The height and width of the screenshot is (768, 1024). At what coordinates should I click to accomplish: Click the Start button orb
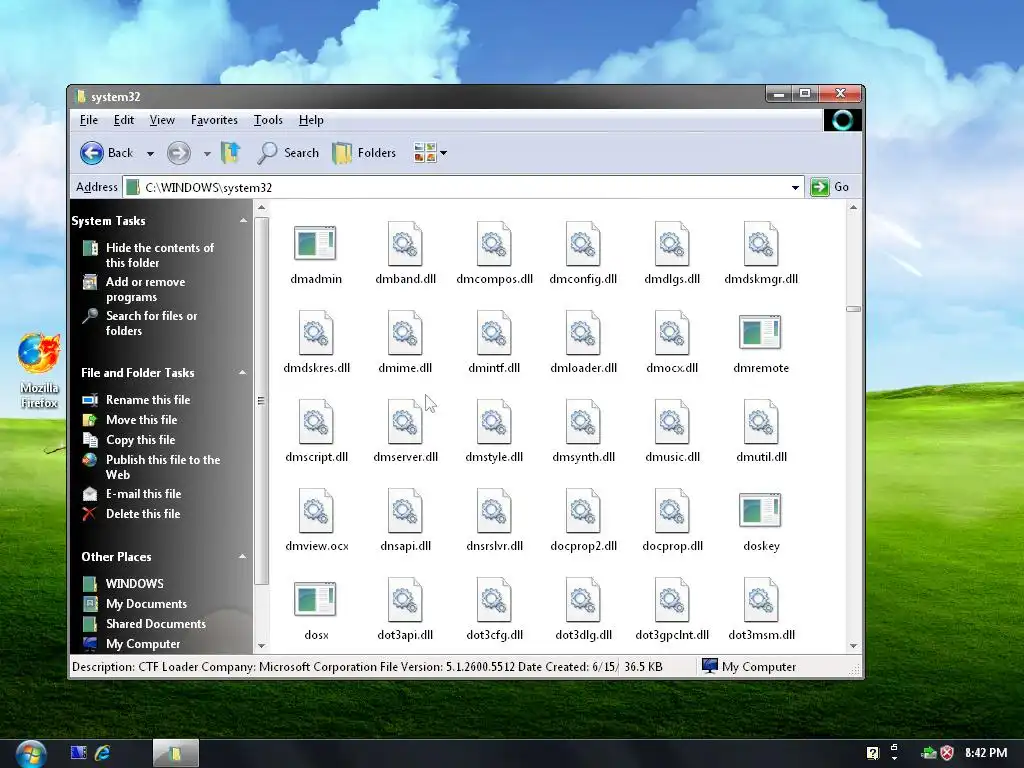coord(30,754)
